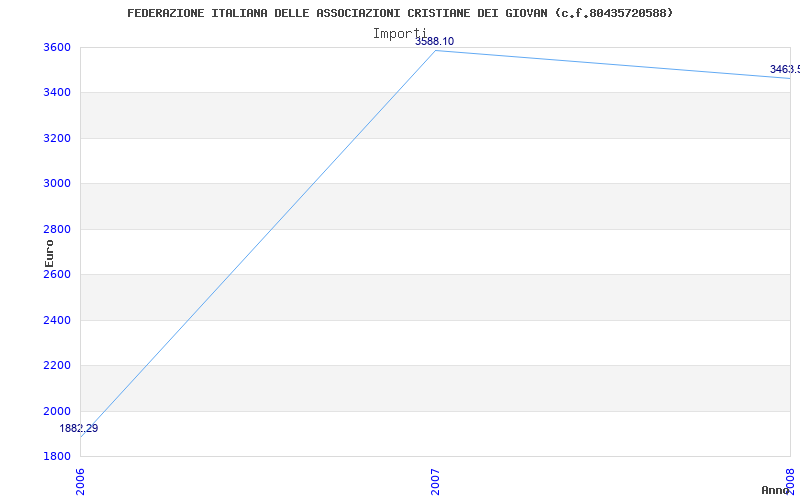Click the 2006 x-axis label
Image resolution: width=800 pixels, height=500 pixels.
pyautogui.click(x=81, y=482)
